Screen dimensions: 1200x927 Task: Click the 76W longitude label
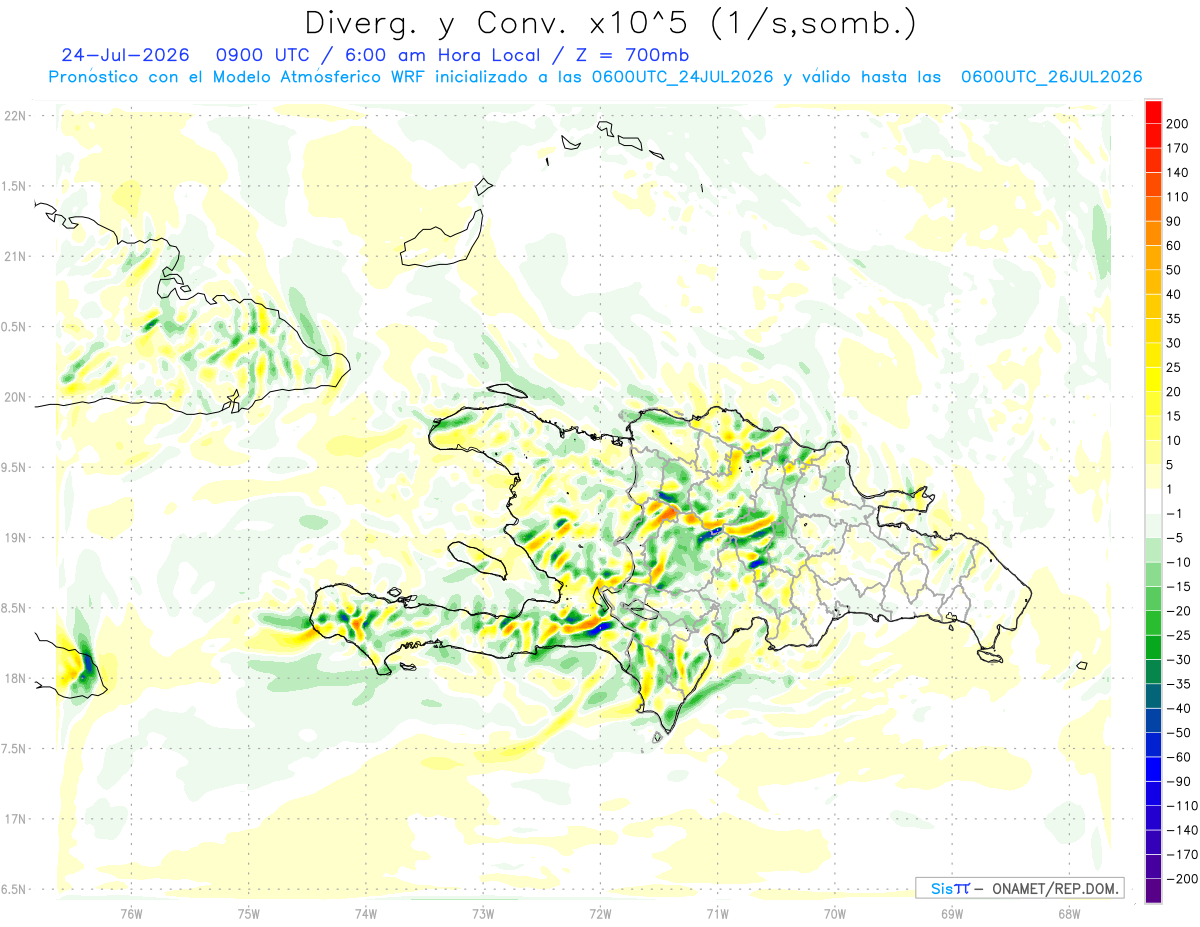tap(131, 913)
